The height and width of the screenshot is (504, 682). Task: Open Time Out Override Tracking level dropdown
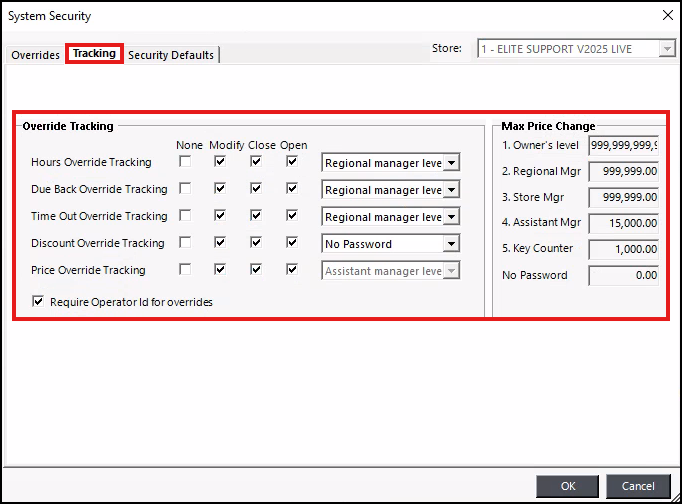point(451,216)
